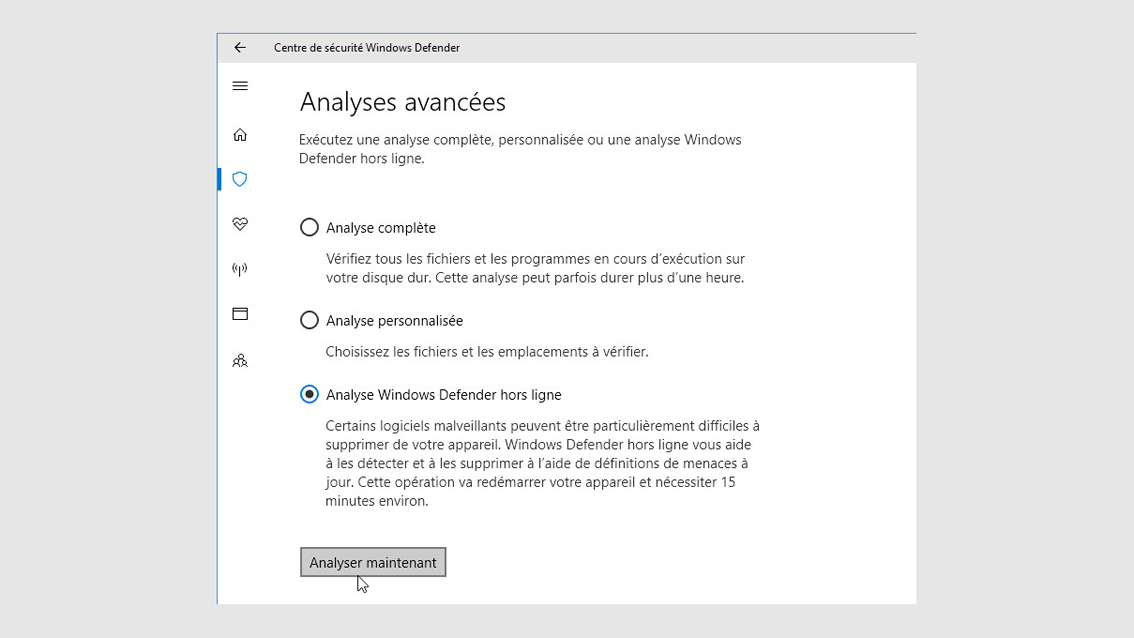The image size is (1134, 638).
Task: Open Family options people icon
Action: pos(240,360)
